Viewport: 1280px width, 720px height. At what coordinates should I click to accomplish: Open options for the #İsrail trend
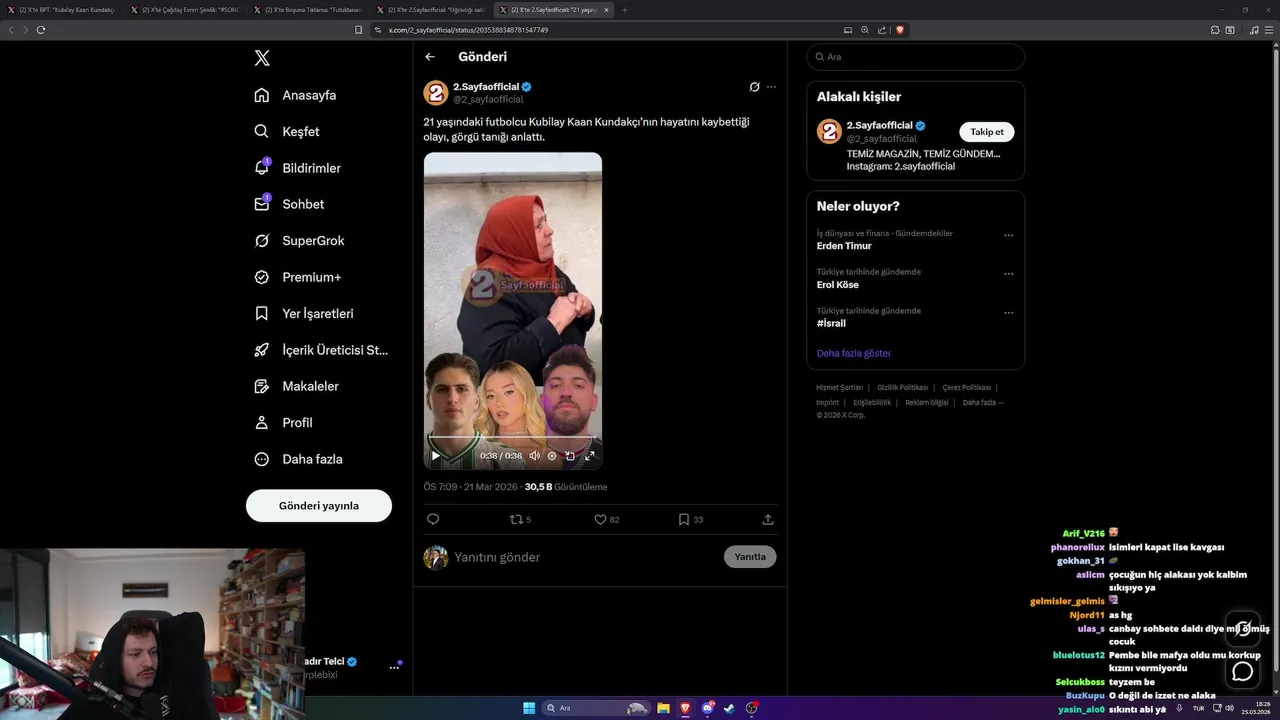point(1008,312)
